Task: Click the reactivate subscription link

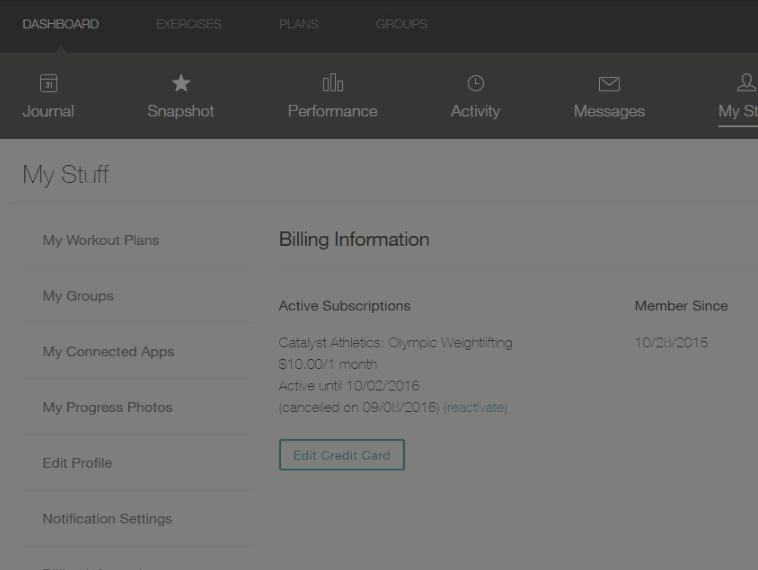Action: tap(475, 408)
